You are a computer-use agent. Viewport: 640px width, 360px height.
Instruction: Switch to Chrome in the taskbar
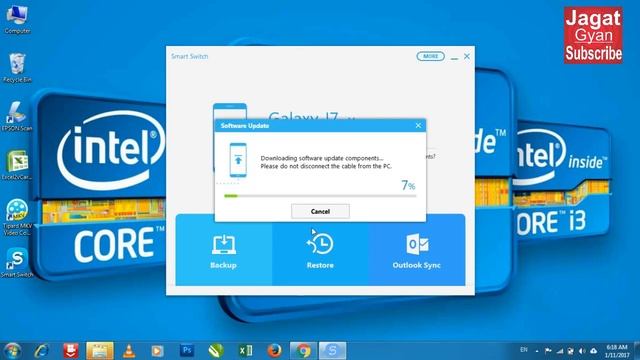click(303, 351)
